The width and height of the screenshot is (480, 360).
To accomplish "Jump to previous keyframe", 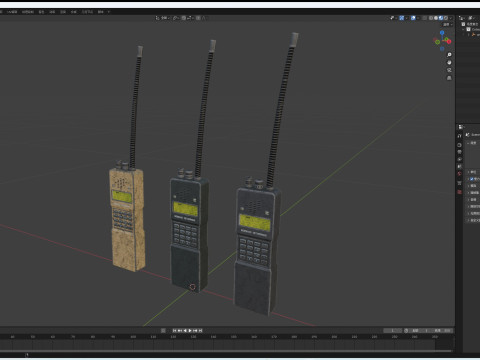I will [x=180, y=330].
